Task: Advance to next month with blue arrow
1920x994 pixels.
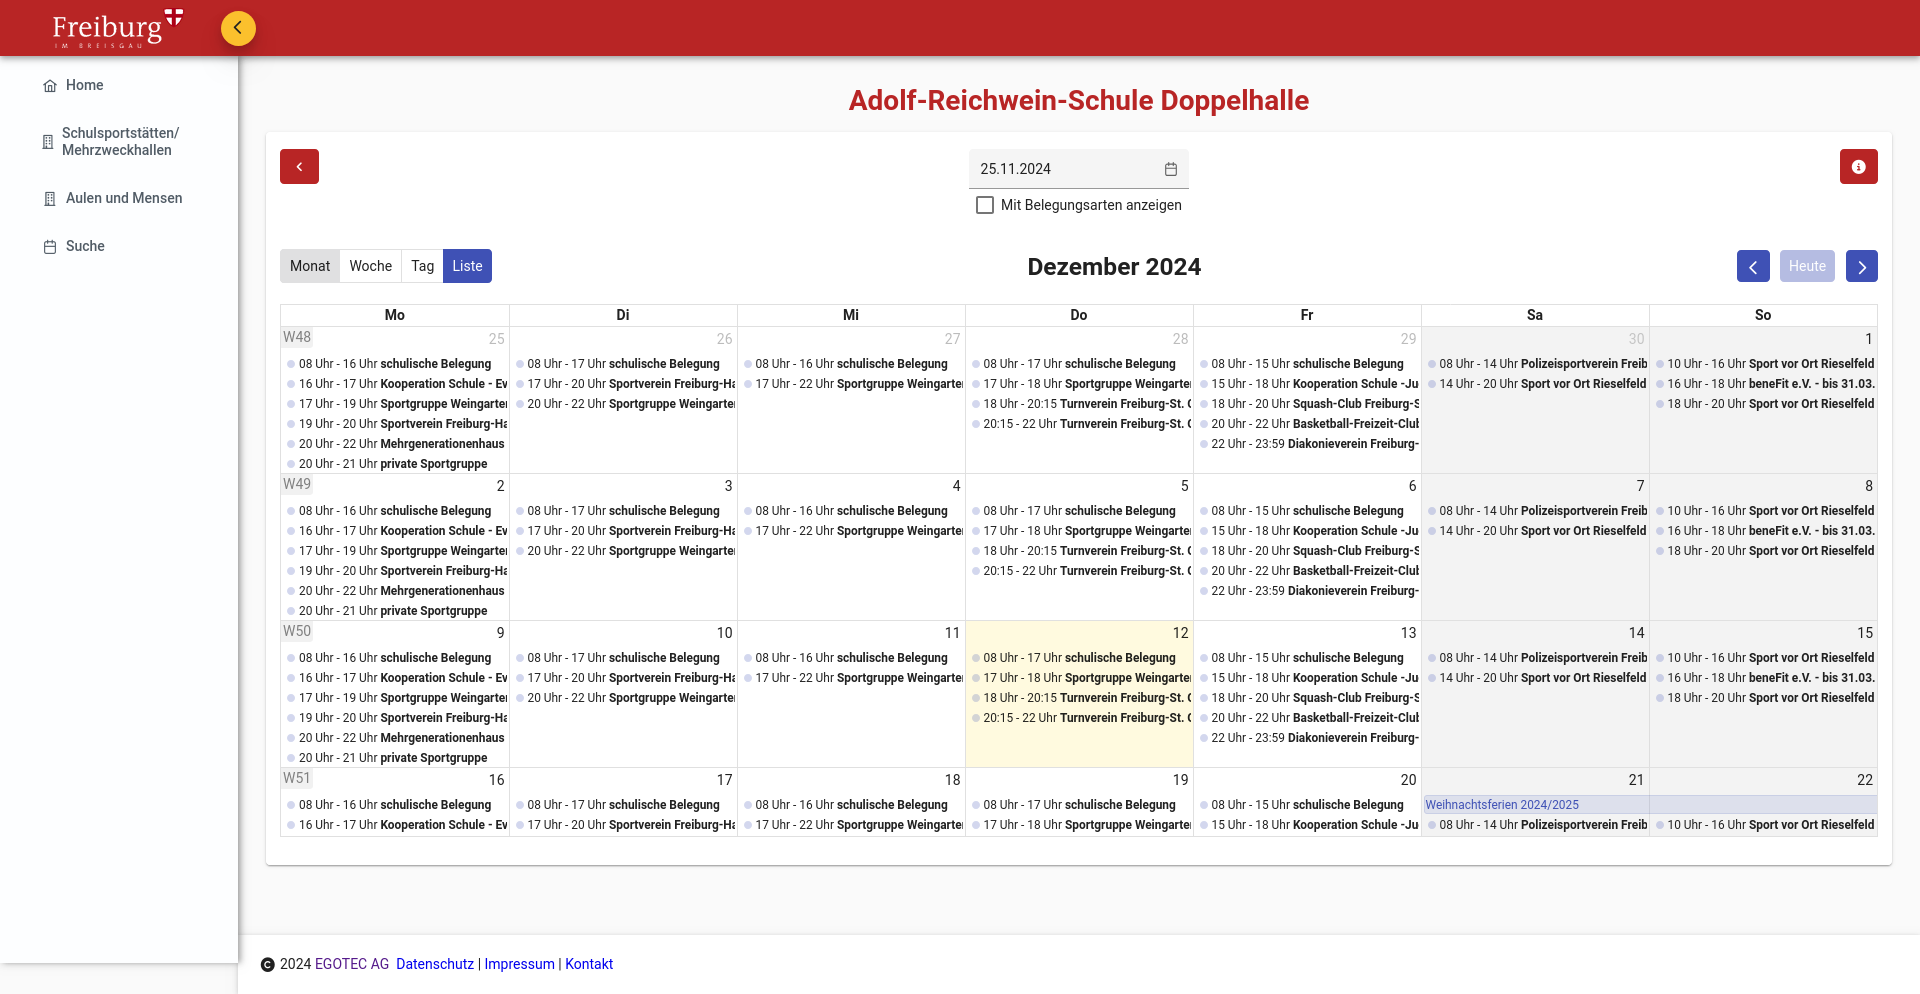Action: [1861, 266]
